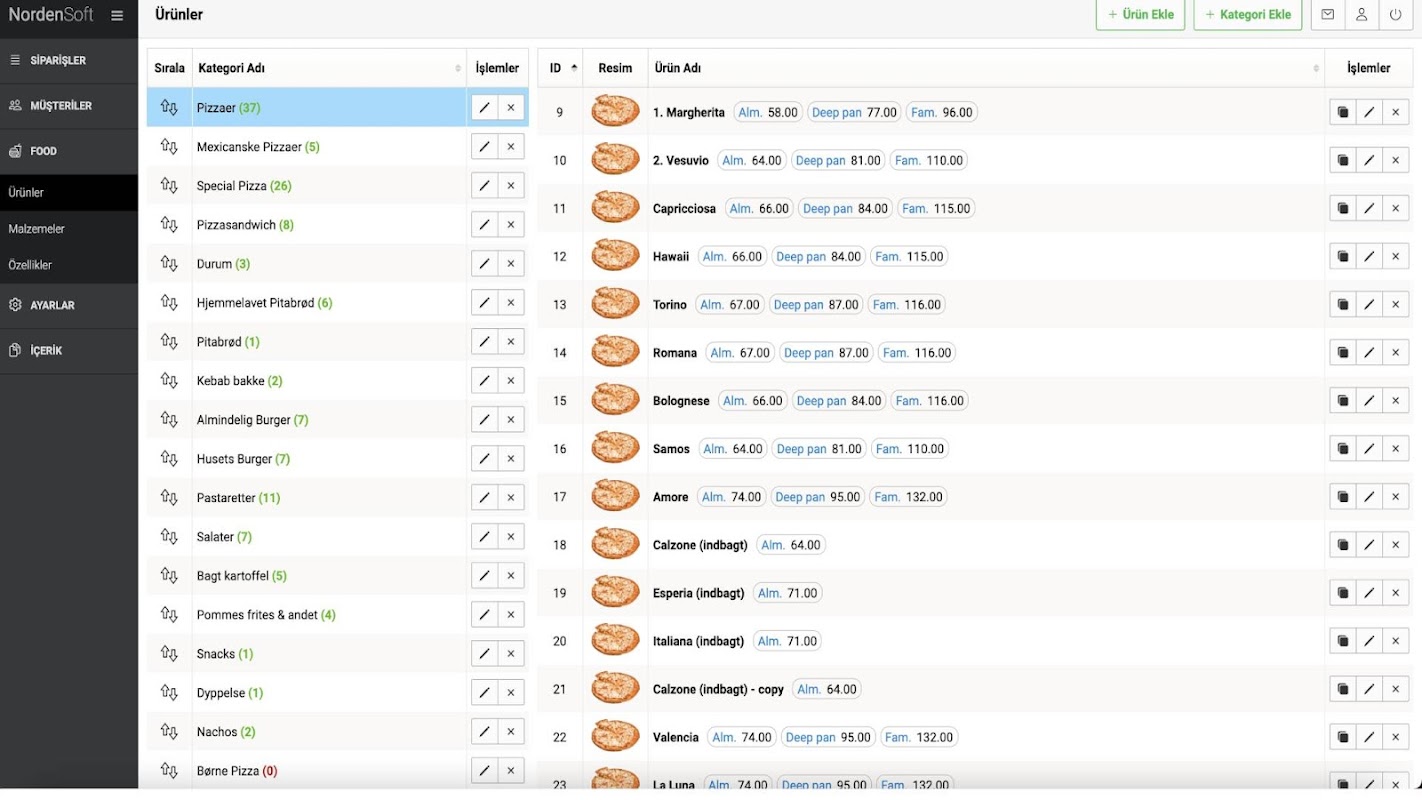Sort products by ID column arrow
1422x800 pixels.
tap(574, 68)
